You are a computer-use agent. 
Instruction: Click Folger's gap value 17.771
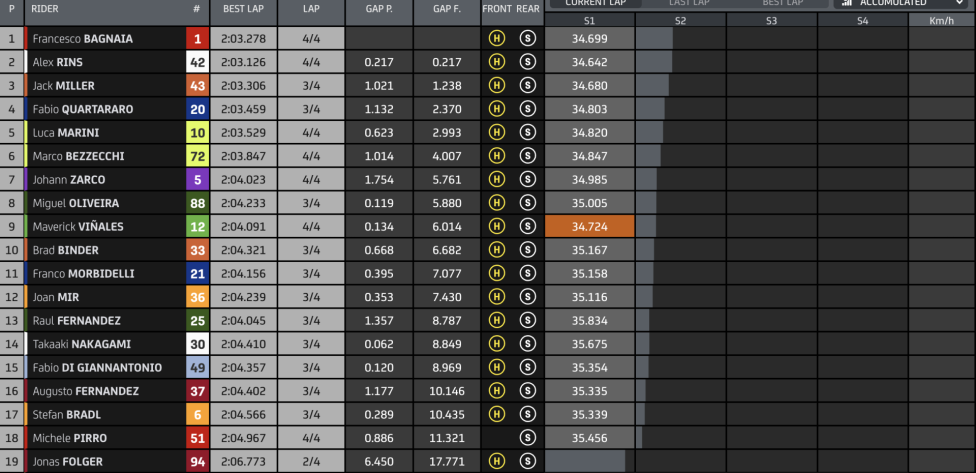[446, 462]
